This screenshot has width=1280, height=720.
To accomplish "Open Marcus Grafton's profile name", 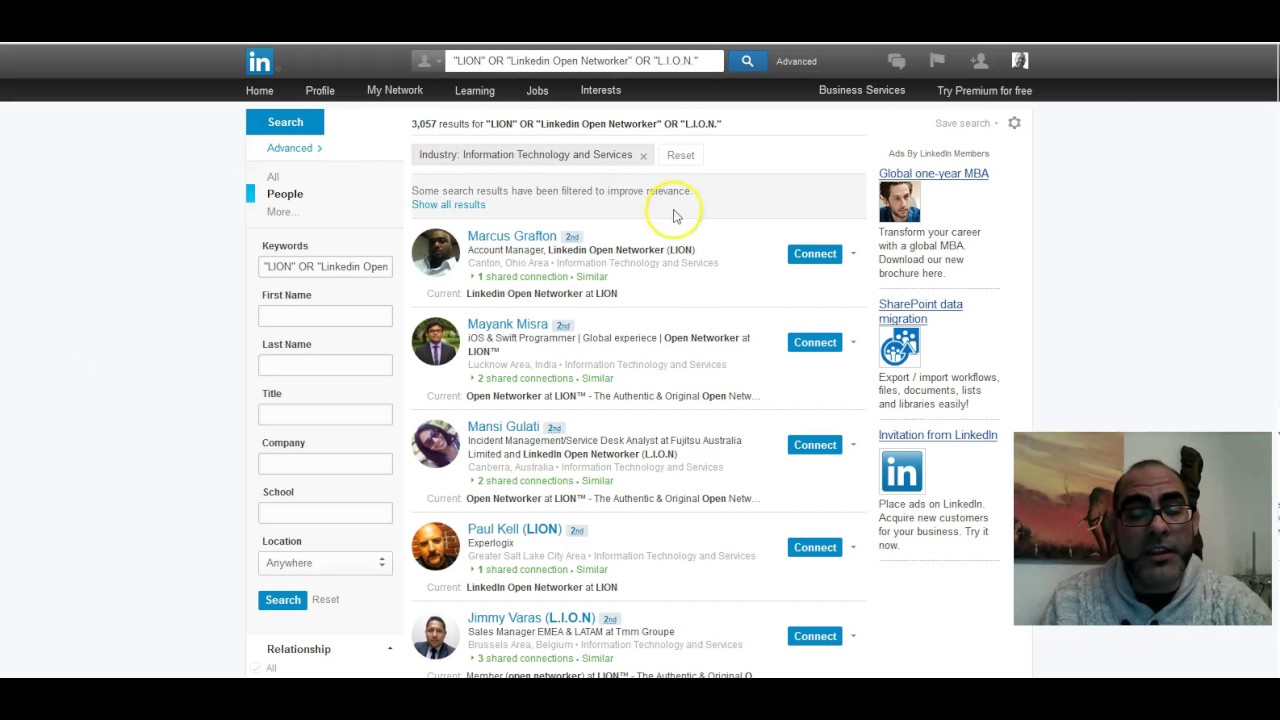I will click(512, 236).
